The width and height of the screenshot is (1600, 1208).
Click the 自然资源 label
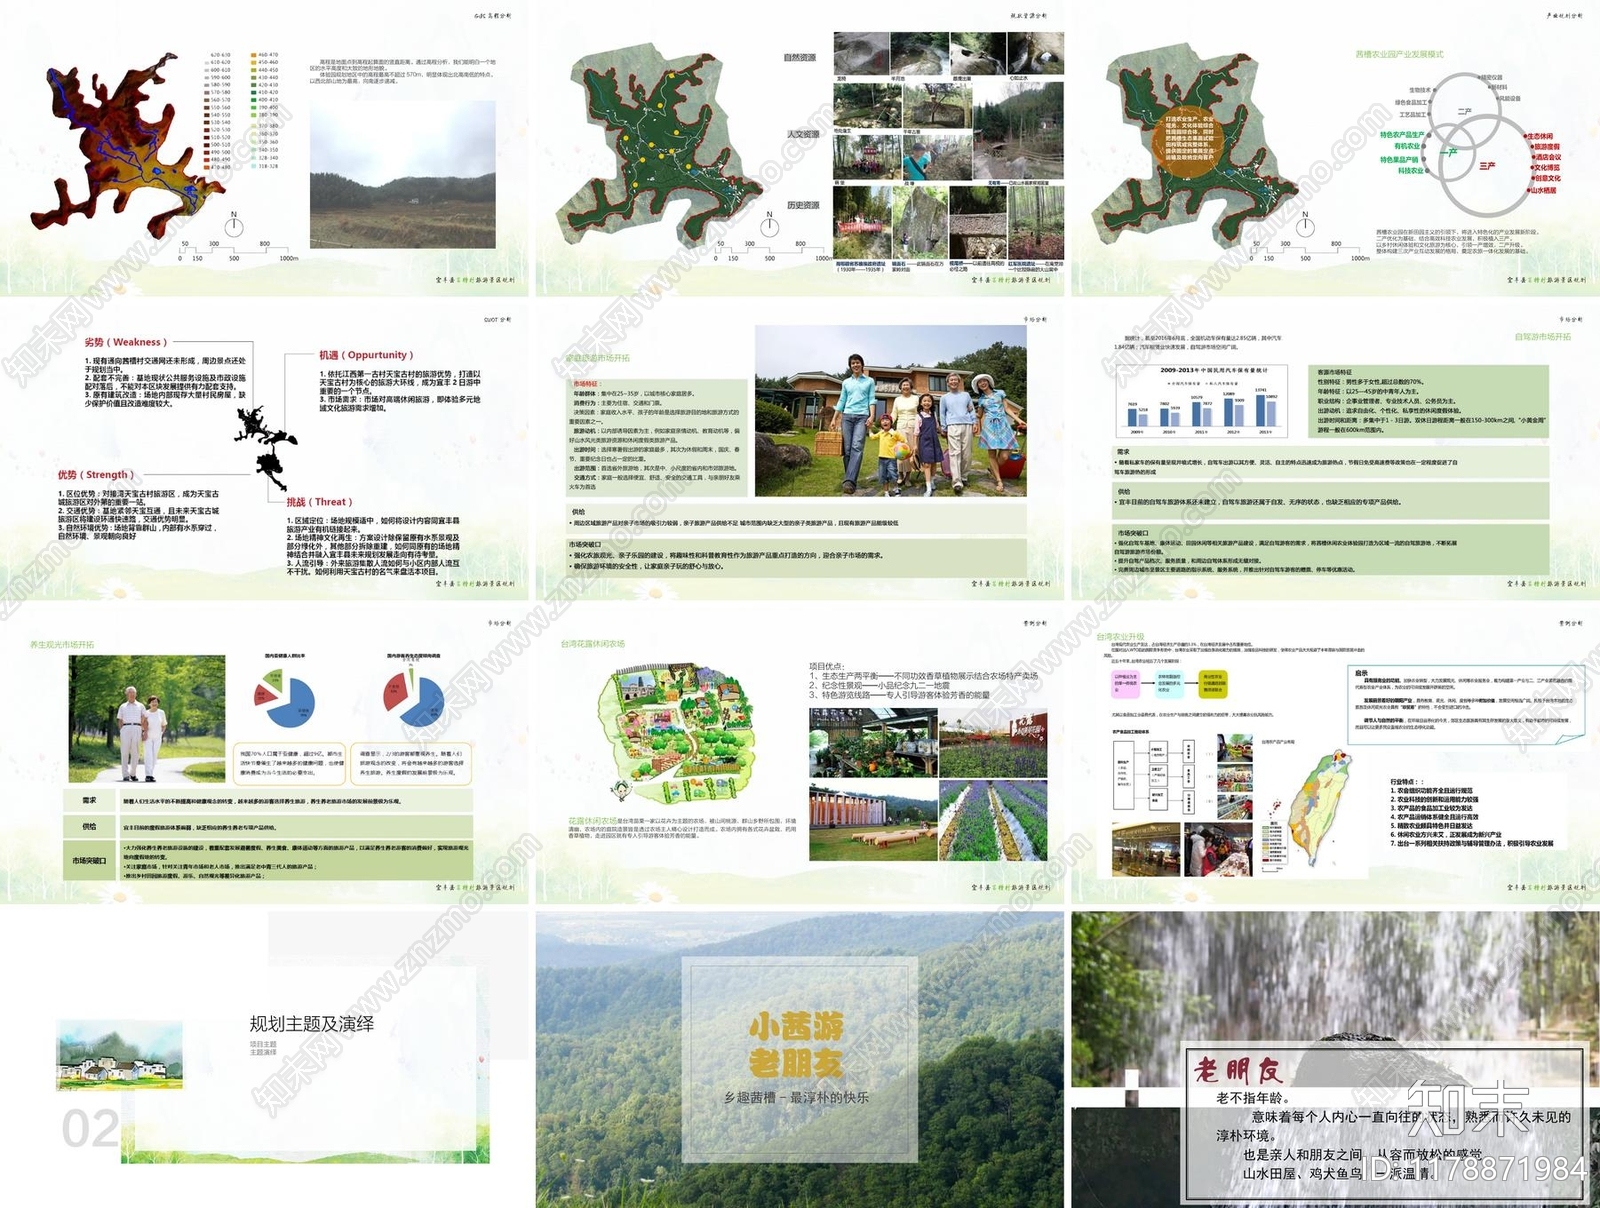800,58
